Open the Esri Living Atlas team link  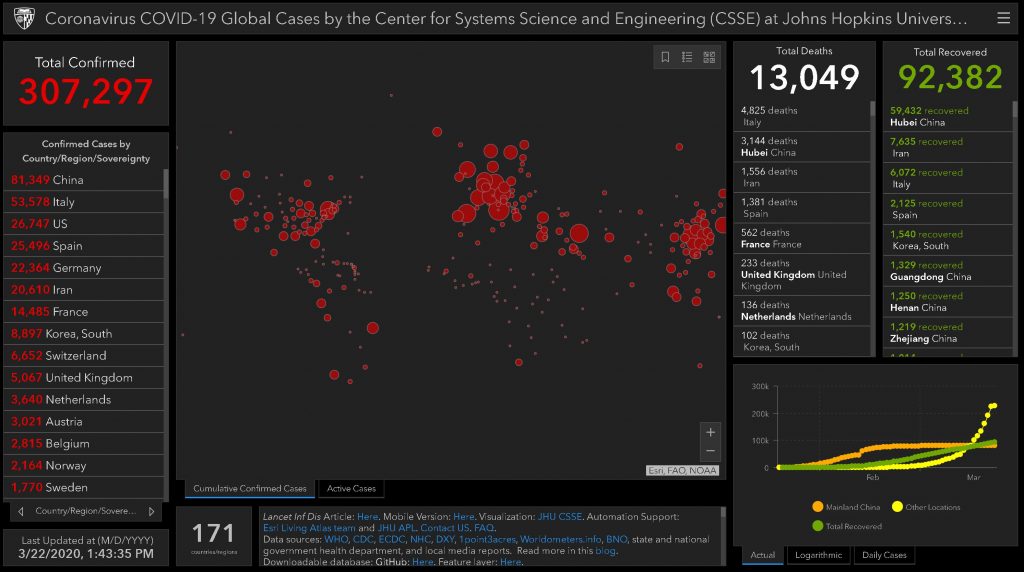(x=309, y=528)
